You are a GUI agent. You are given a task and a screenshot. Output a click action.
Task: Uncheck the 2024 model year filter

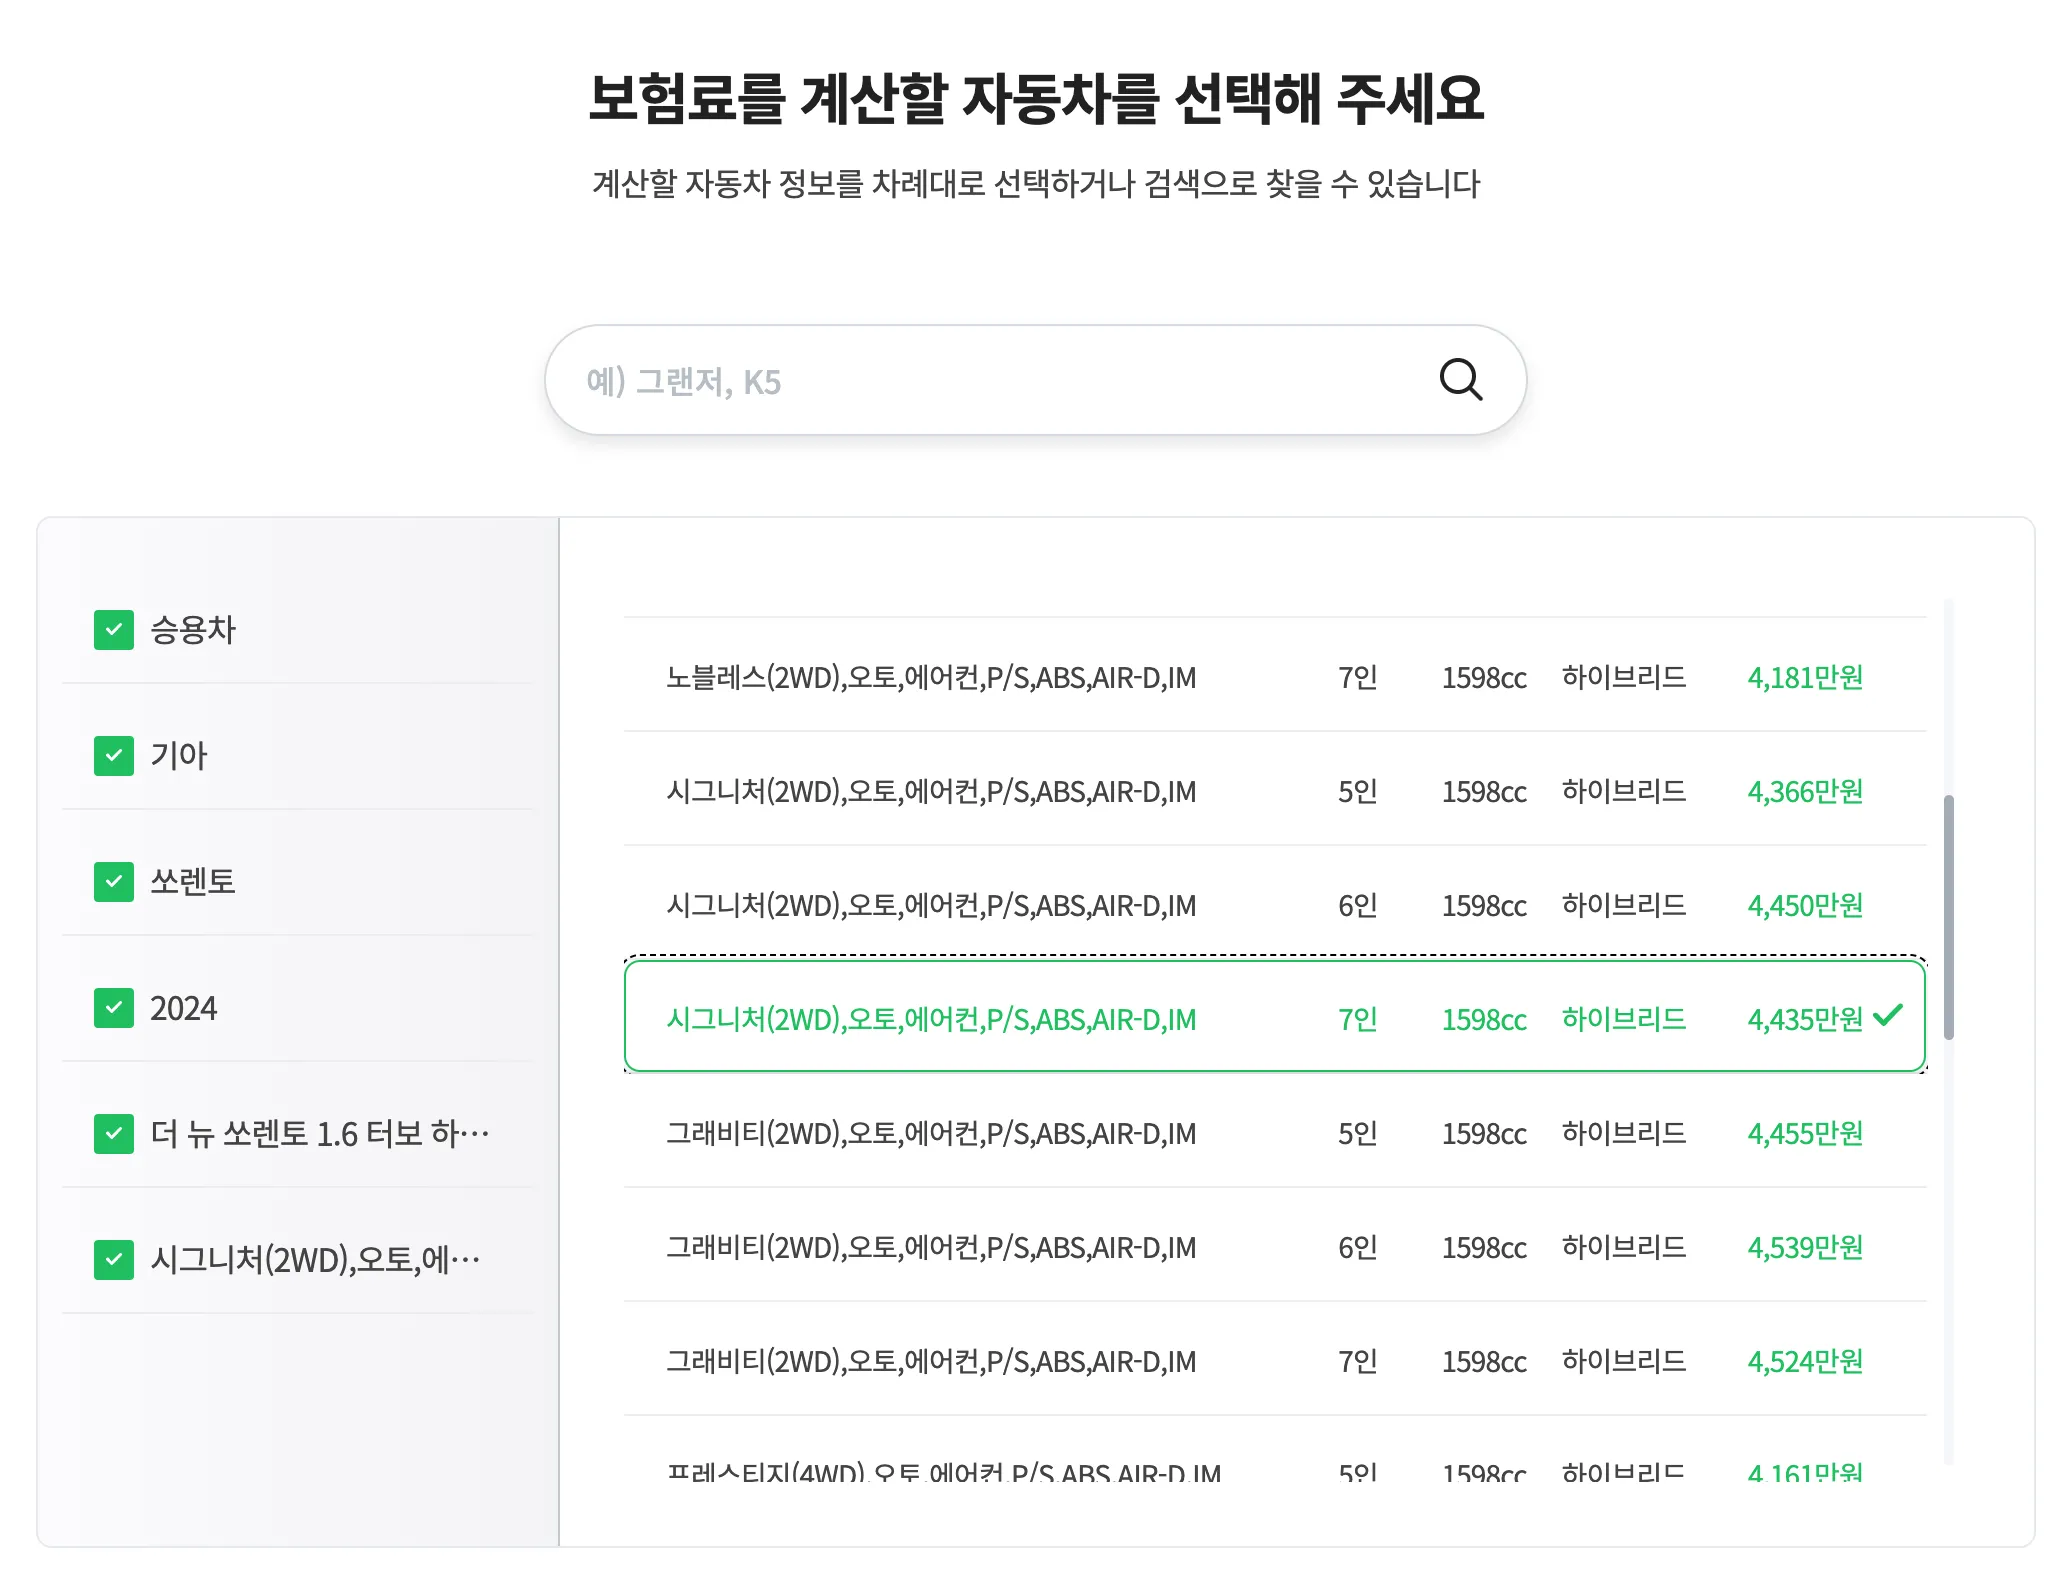pyautogui.click(x=113, y=1008)
